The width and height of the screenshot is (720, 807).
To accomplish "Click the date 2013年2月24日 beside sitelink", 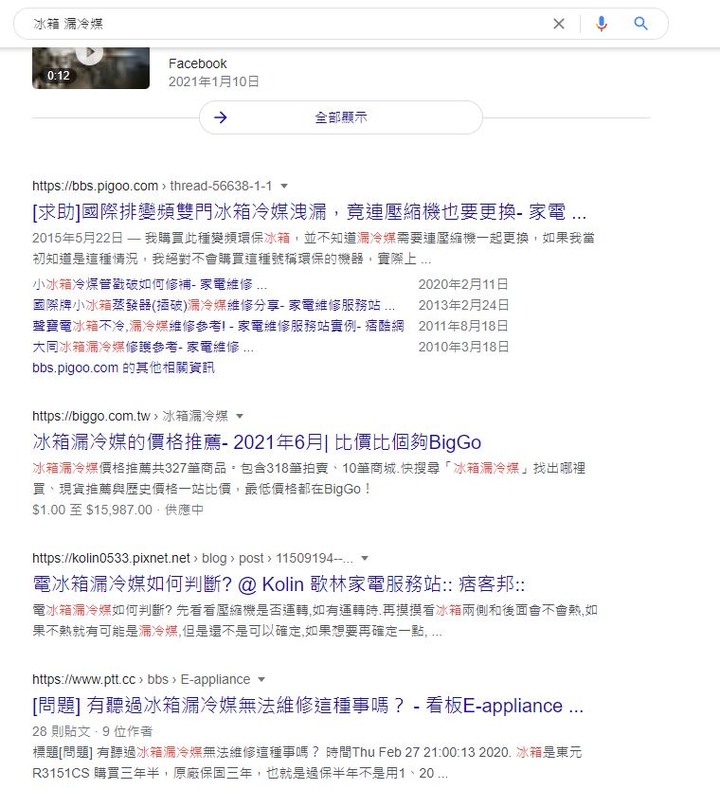I will (x=463, y=305).
